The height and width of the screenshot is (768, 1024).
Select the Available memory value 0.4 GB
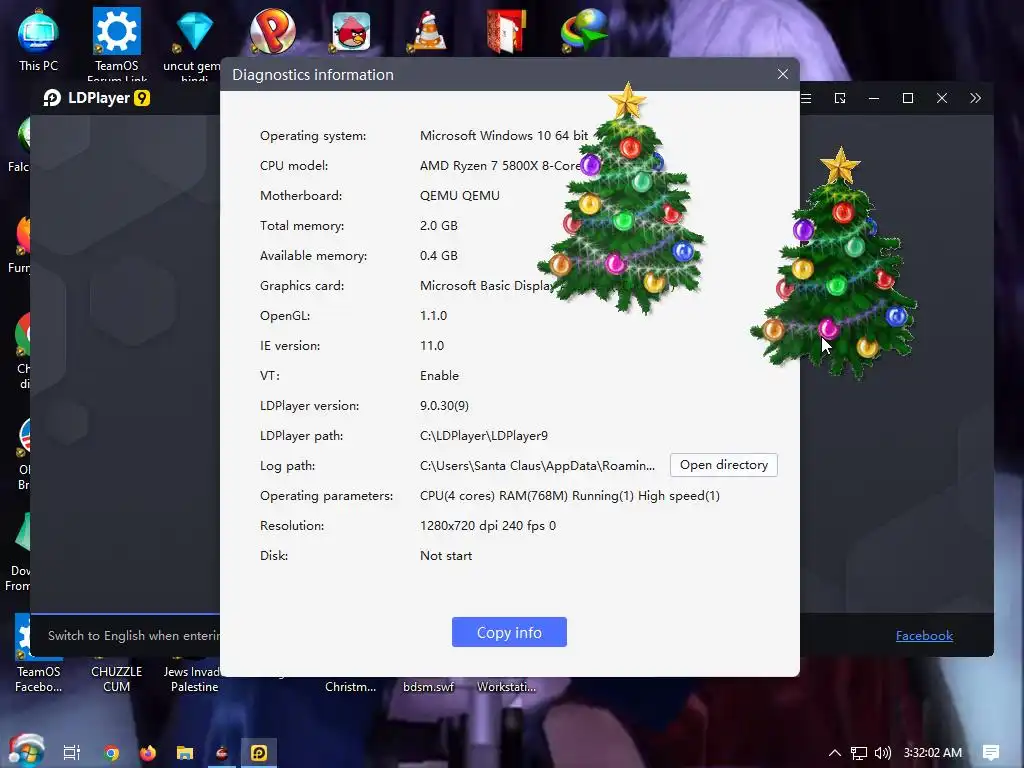439,255
